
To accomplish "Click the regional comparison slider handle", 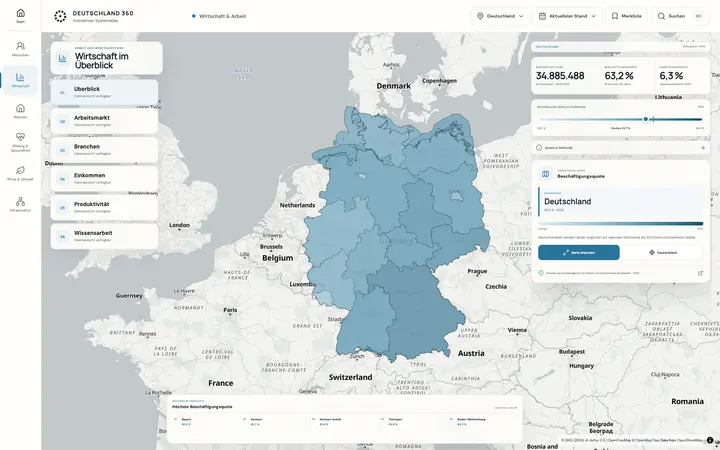I will click(x=646, y=119).
